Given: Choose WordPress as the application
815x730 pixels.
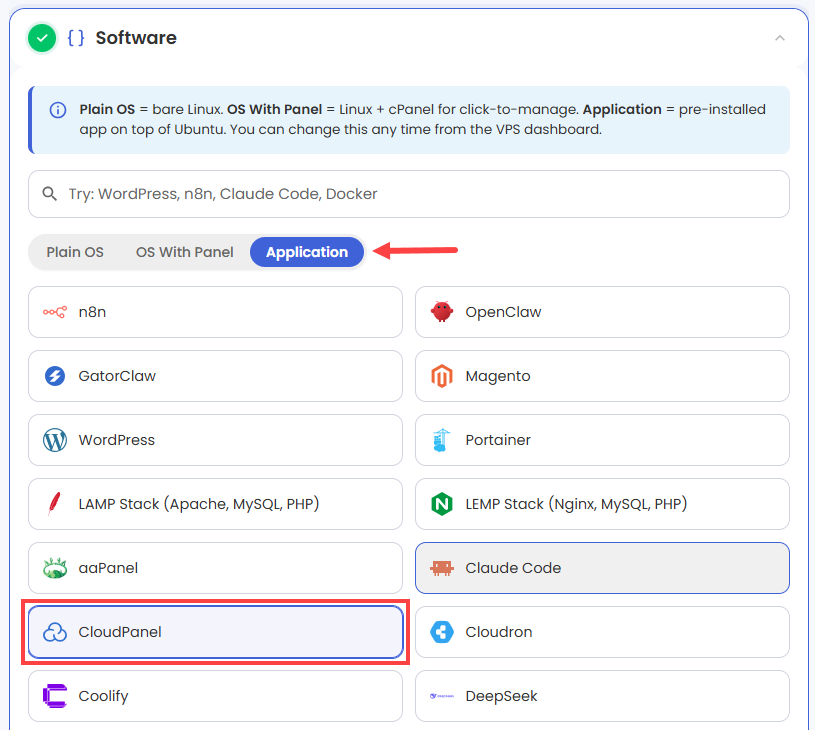Looking at the screenshot, I should point(215,440).
